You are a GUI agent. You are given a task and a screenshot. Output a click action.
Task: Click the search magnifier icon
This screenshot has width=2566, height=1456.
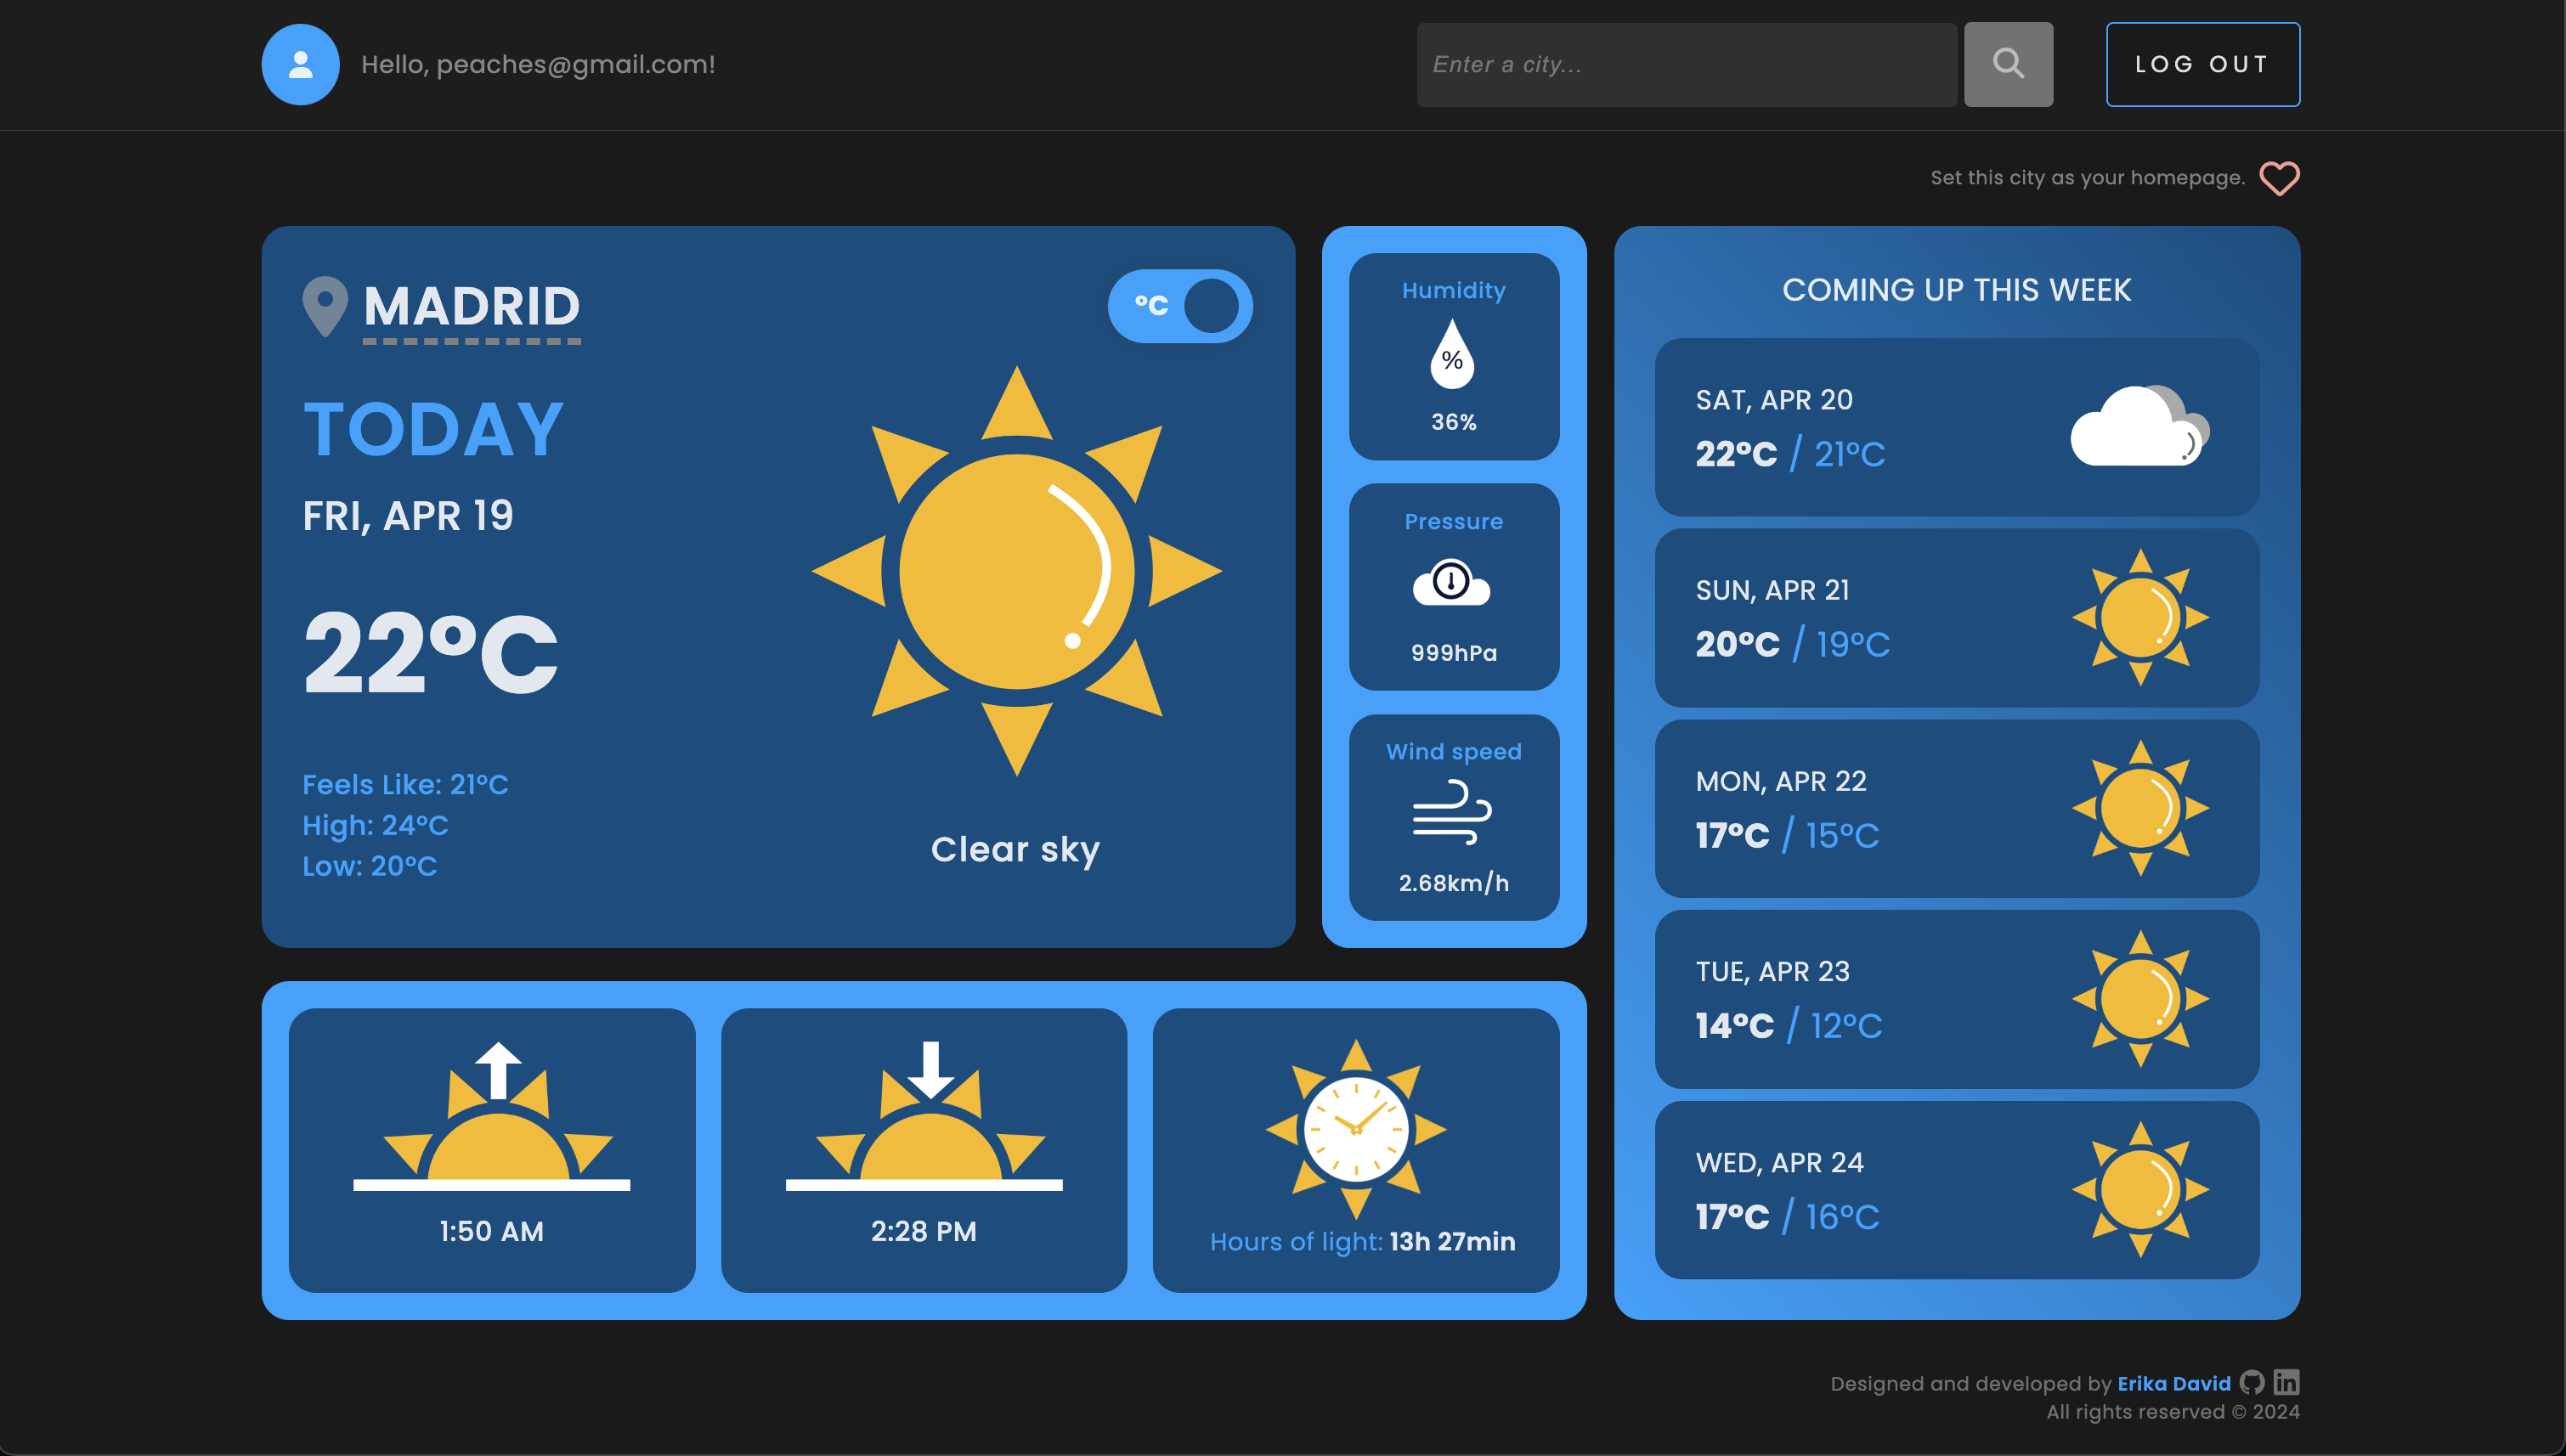coord(2009,64)
